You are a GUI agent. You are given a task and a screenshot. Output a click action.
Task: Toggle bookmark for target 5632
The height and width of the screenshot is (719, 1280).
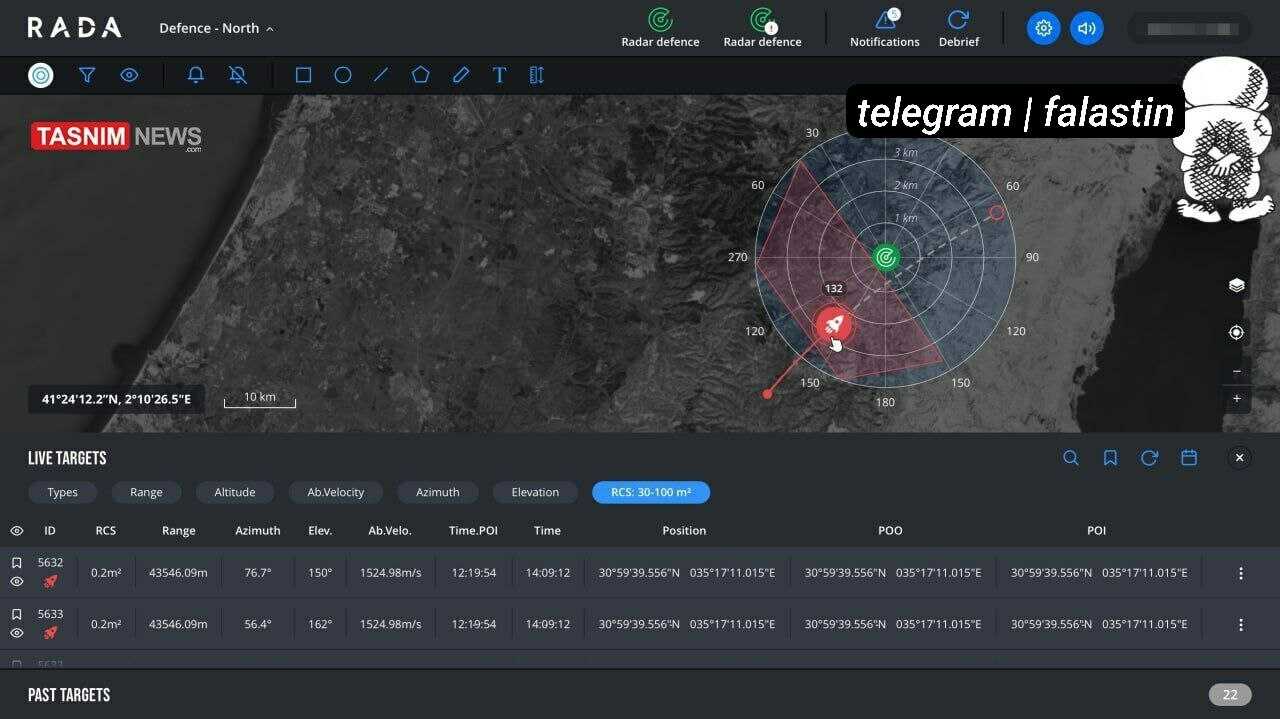(x=17, y=563)
